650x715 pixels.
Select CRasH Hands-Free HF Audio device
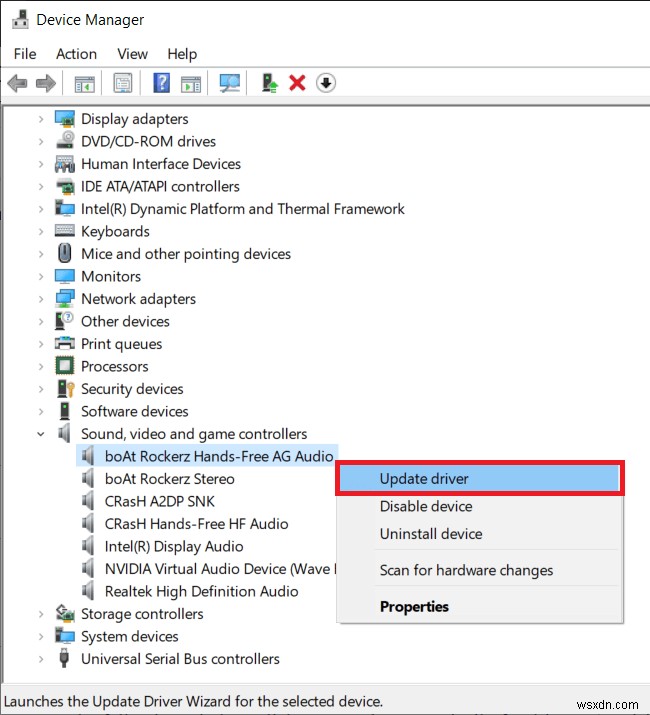click(197, 523)
